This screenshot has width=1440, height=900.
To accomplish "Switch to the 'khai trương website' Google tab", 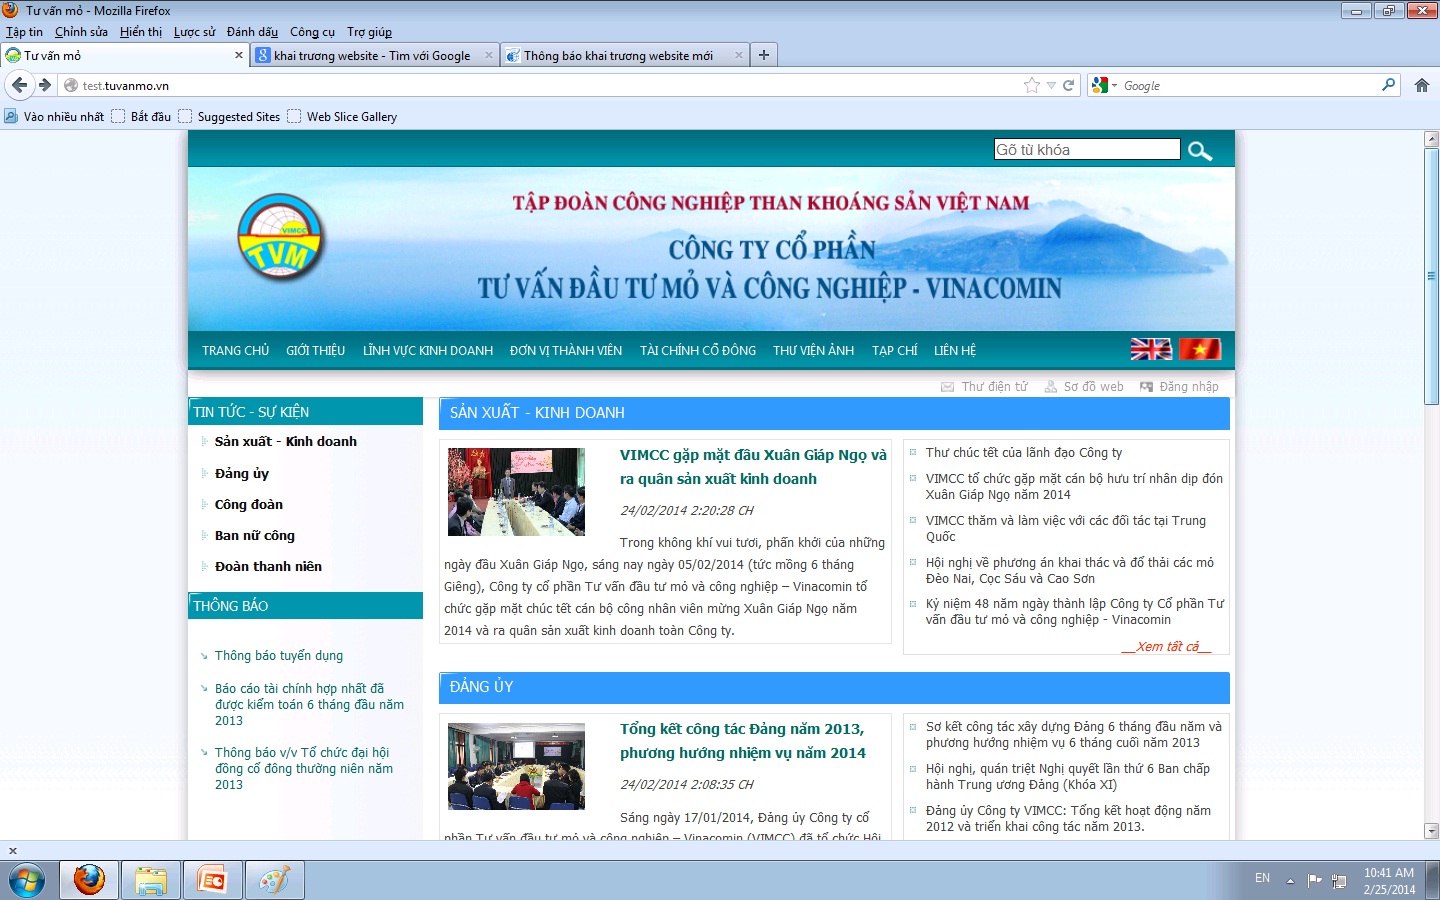I will (372, 55).
